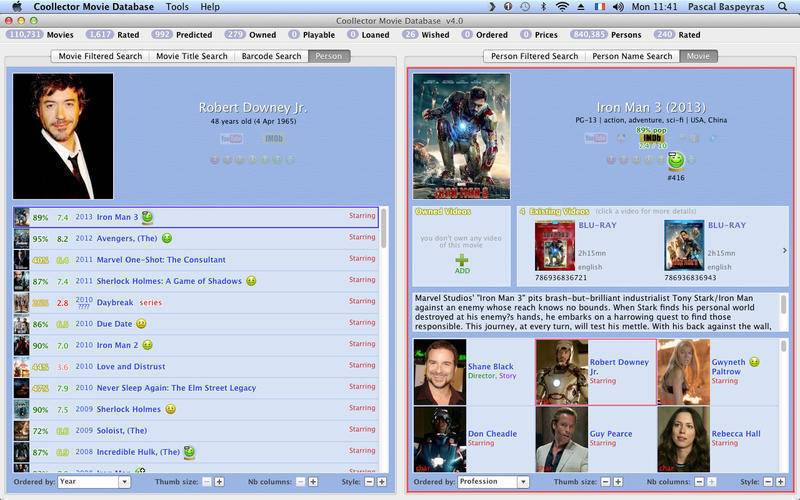This screenshot has height=500, width=800.
Task: Decrease Thumb size in left panel
Action: (x=207, y=482)
